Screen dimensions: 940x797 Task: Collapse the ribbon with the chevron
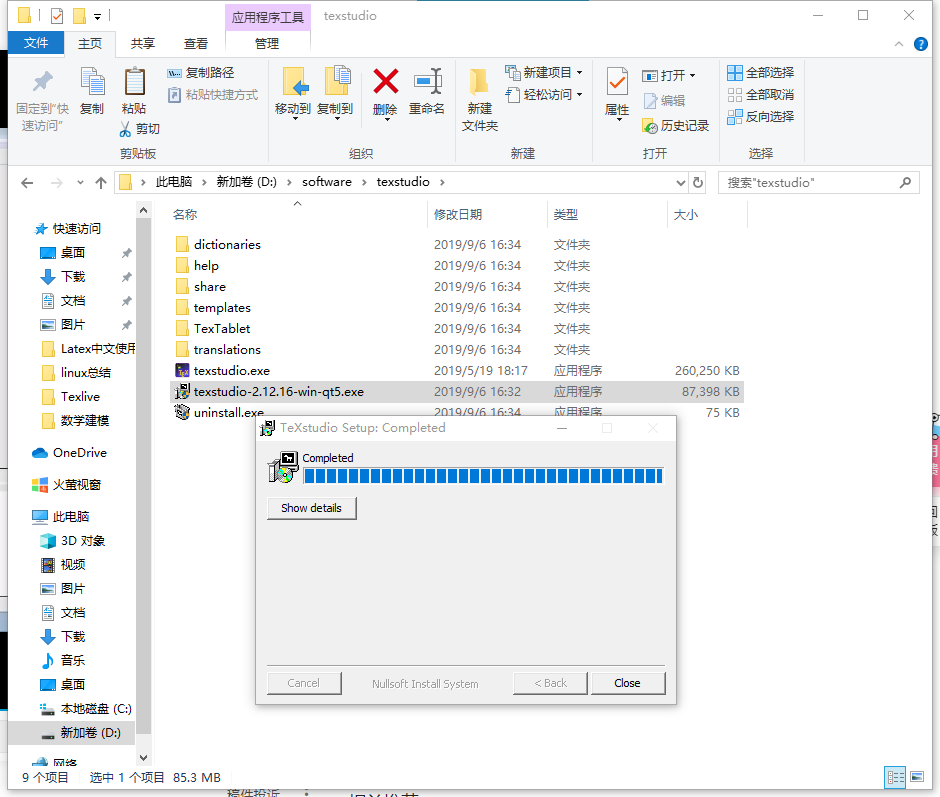point(899,44)
